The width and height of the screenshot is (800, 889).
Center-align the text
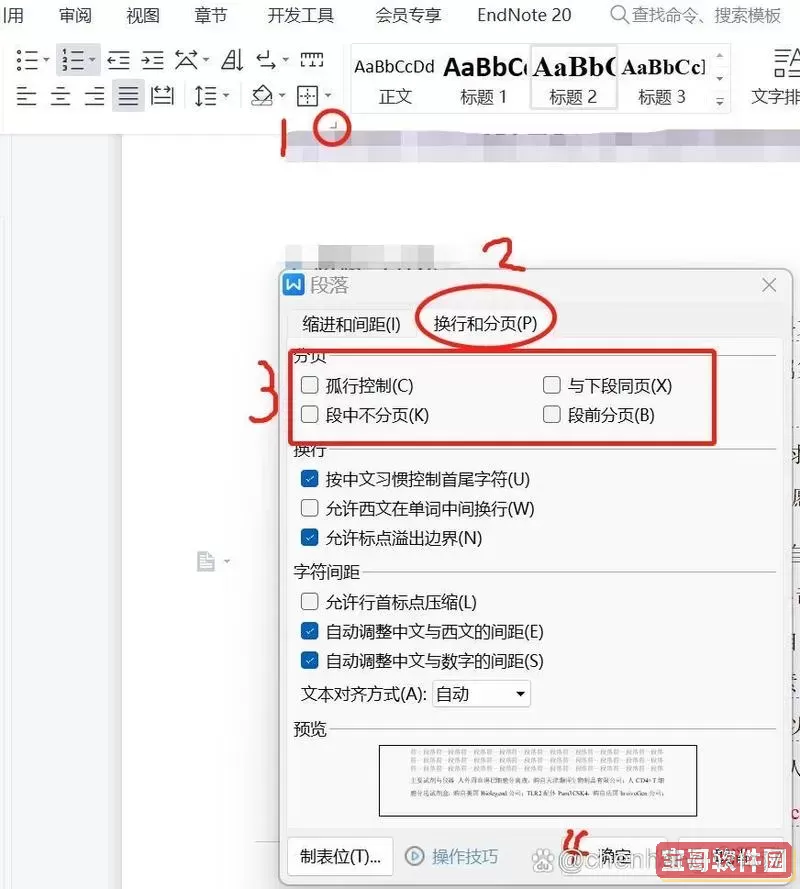pyautogui.click(x=60, y=96)
